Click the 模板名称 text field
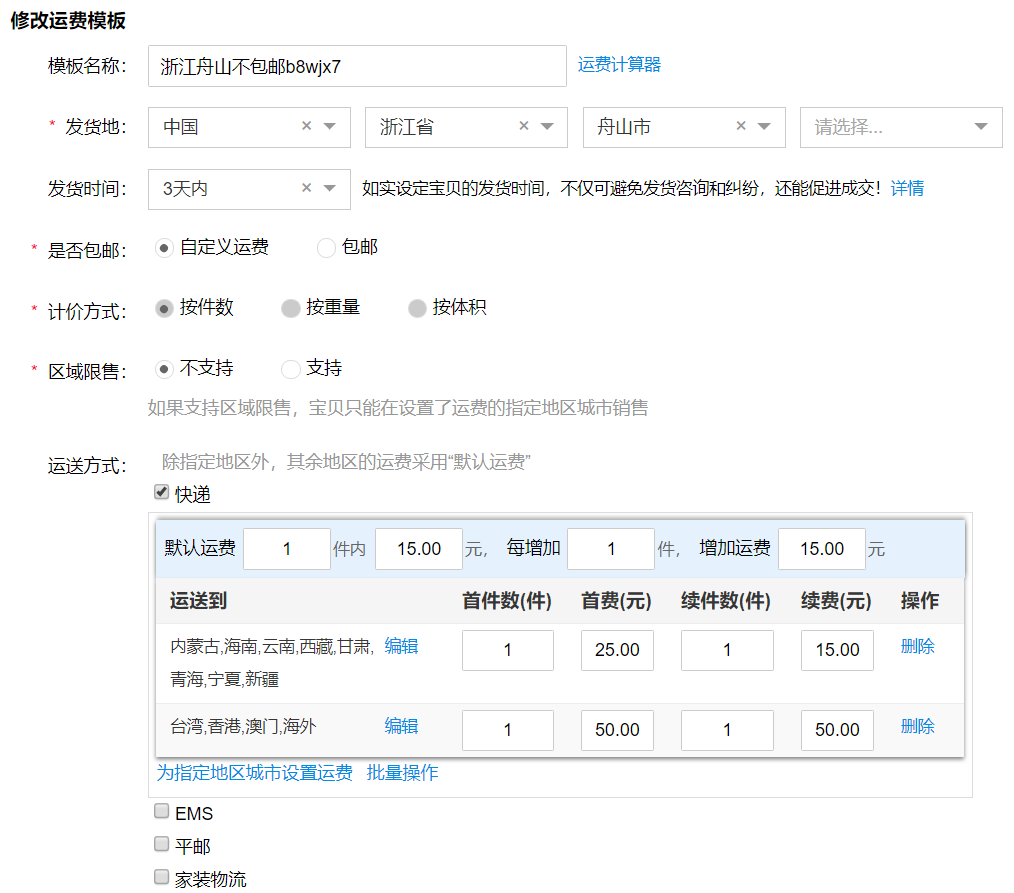 click(356, 66)
